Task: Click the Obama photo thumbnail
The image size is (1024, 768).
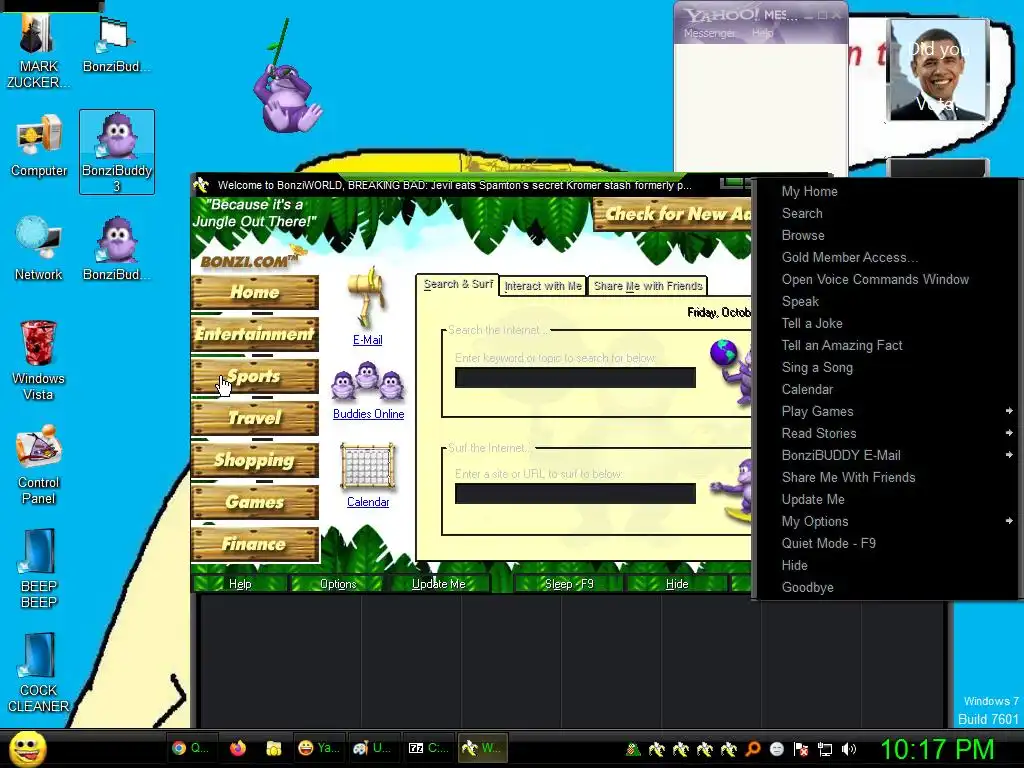Action: 938,69
